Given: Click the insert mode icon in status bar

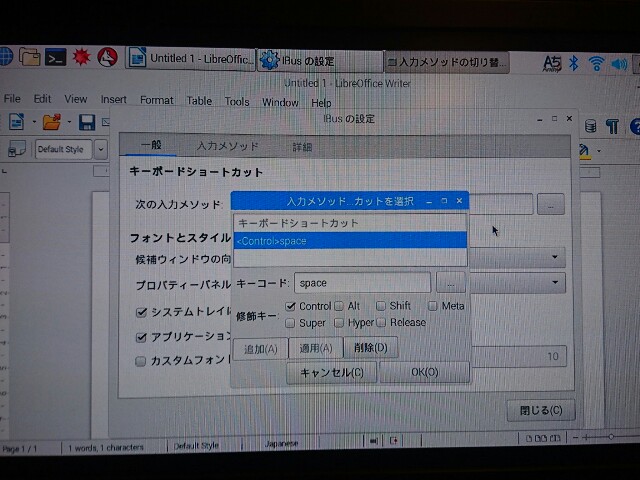Looking at the screenshot, I should click(373, 441).
